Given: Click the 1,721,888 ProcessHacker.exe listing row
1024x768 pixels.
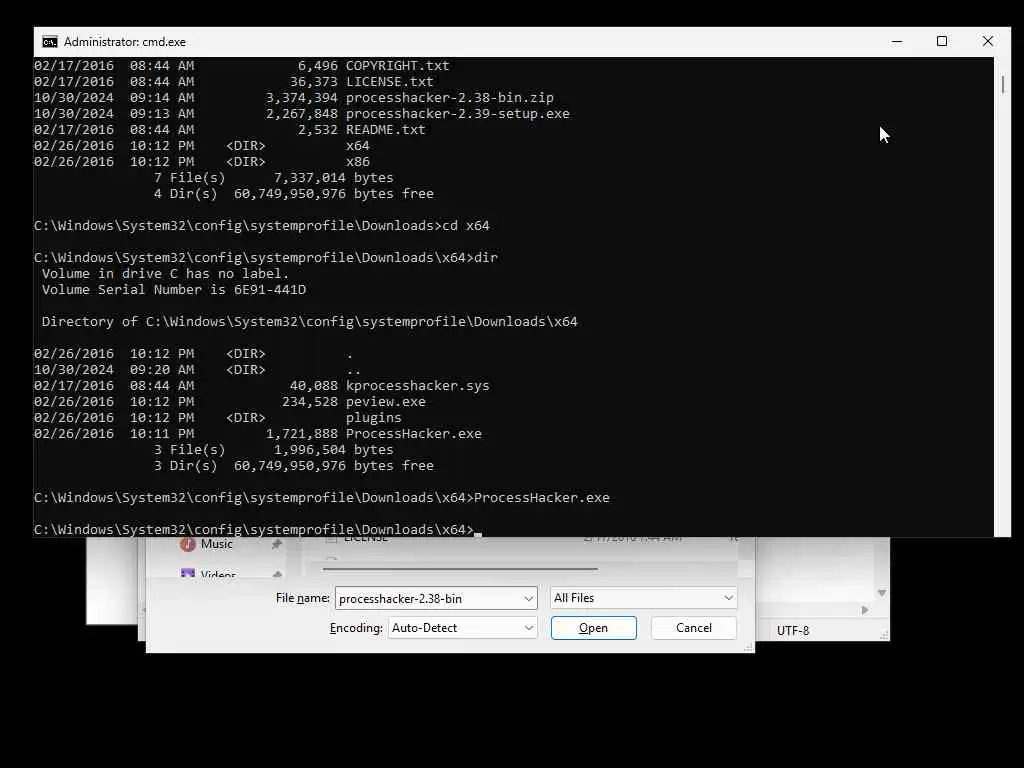Looking at the screenshot, I should [258, 434].
